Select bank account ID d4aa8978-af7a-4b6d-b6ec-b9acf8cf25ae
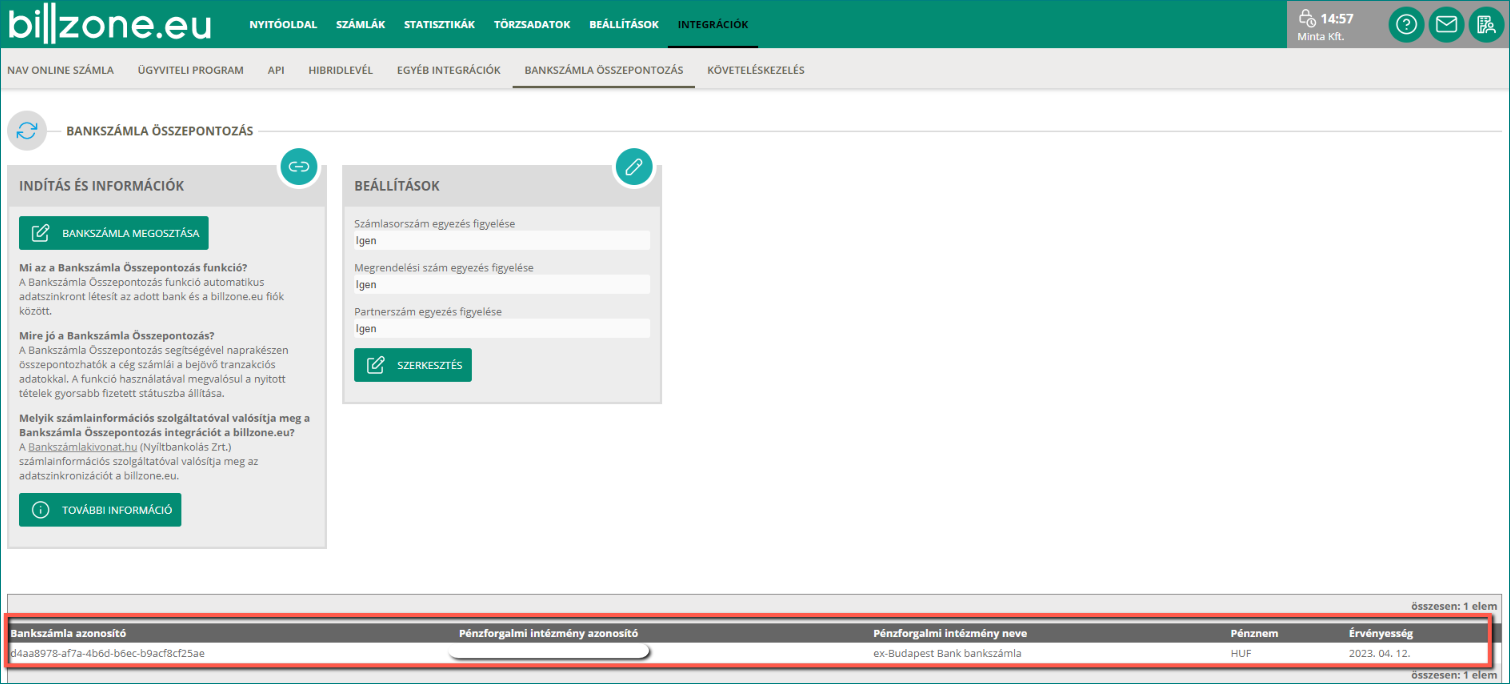The image size is (1510, 684). click(107, 653)
